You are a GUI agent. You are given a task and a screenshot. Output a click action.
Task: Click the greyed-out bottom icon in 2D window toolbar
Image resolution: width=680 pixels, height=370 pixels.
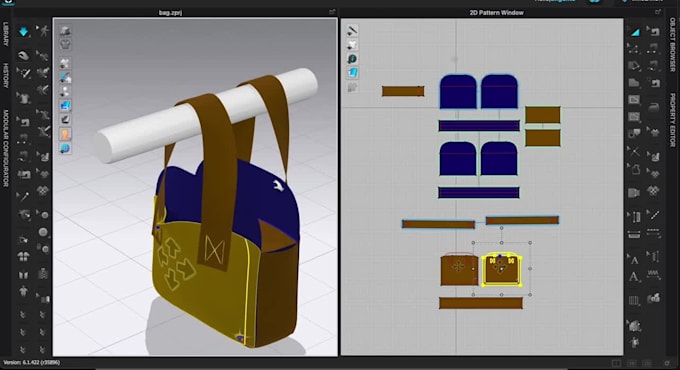click(352, 87)
